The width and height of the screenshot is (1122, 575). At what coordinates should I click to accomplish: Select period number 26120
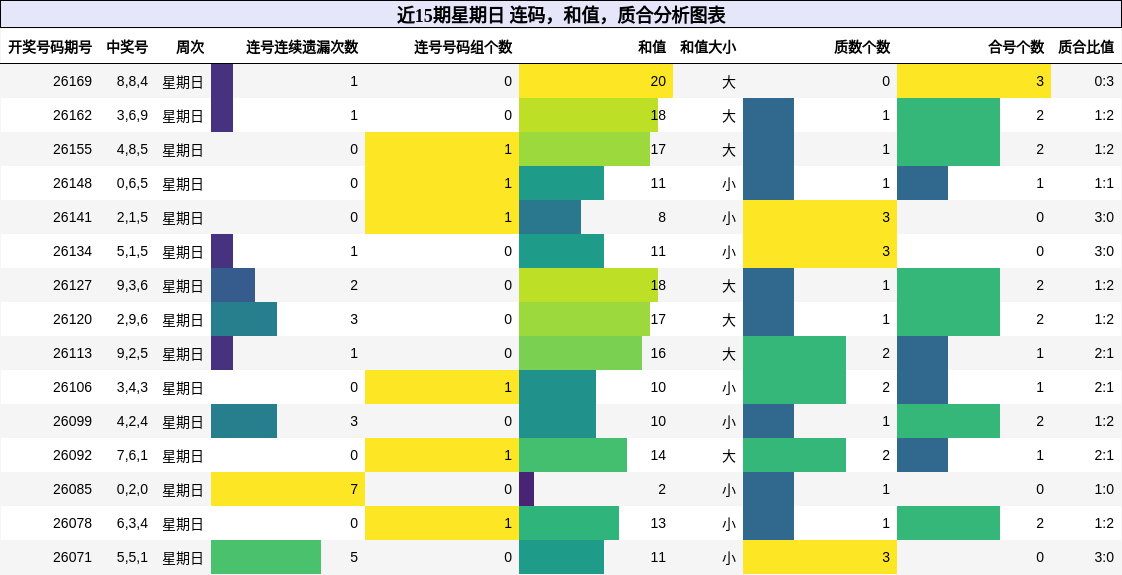pyautogui.click(x=72, y=319)
